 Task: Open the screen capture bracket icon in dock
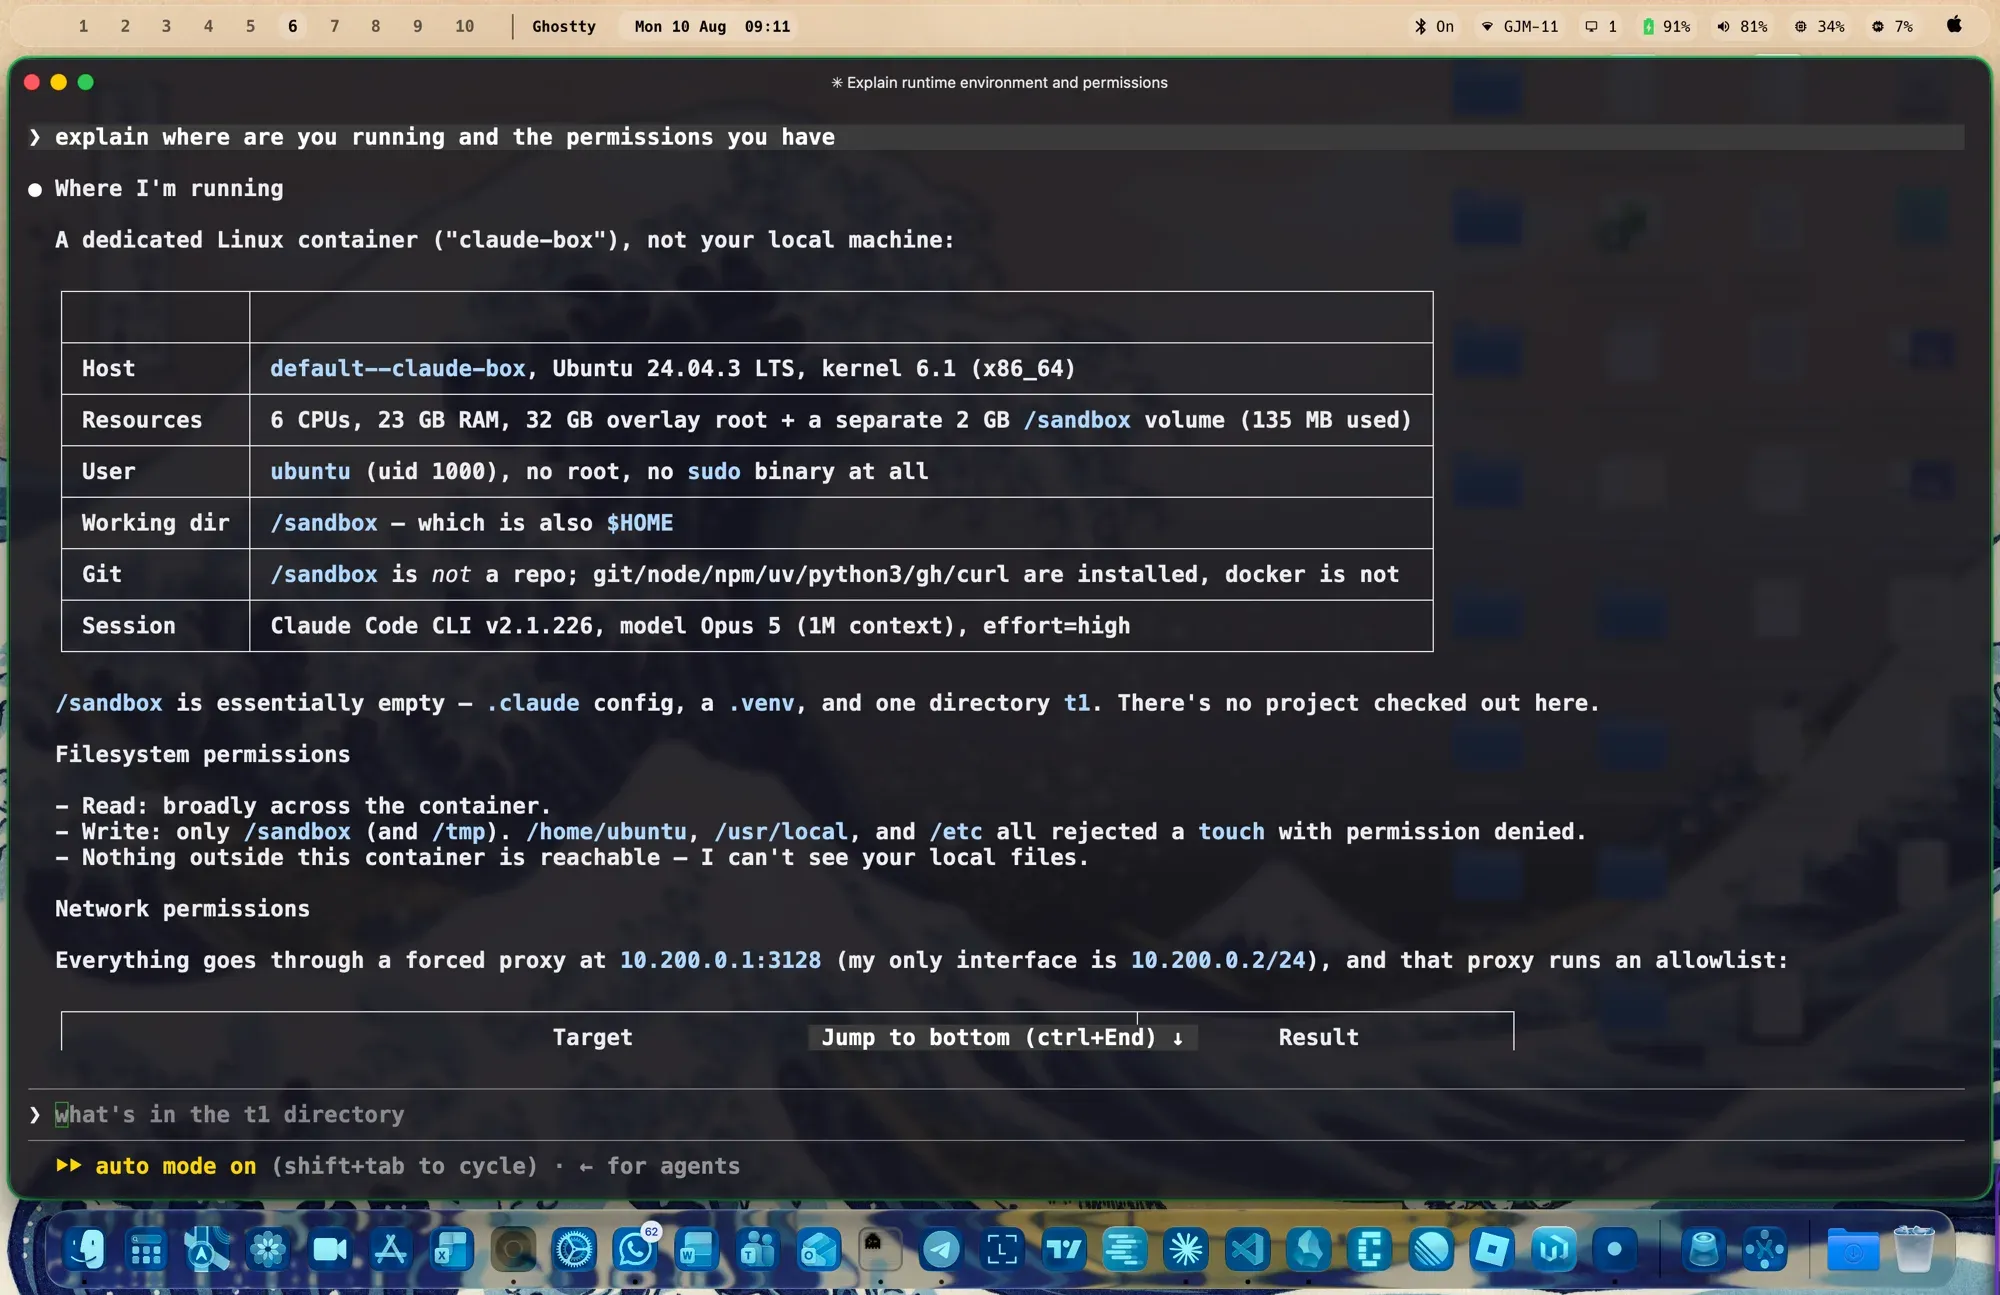tap(1002, 1249)
